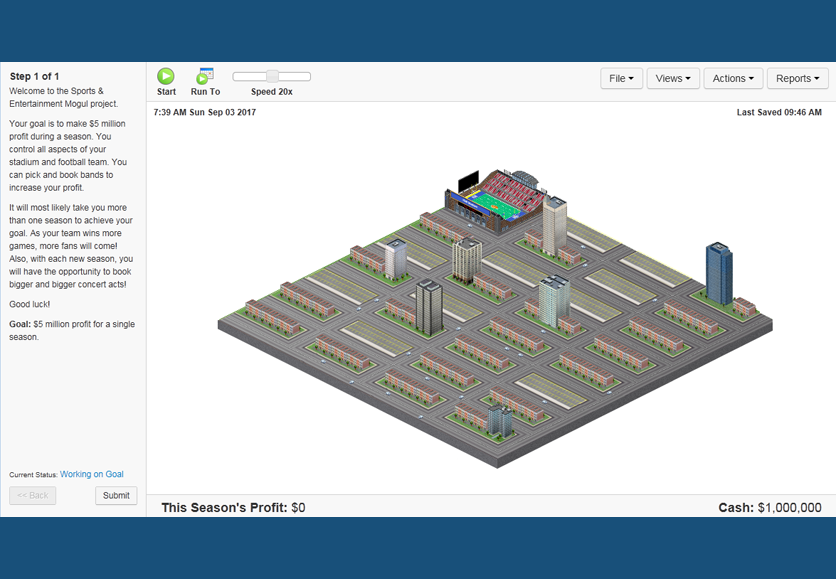
Task: Click the blue glass skyscraper on the right
Action: pyautogui.click(x=718, y=272)
